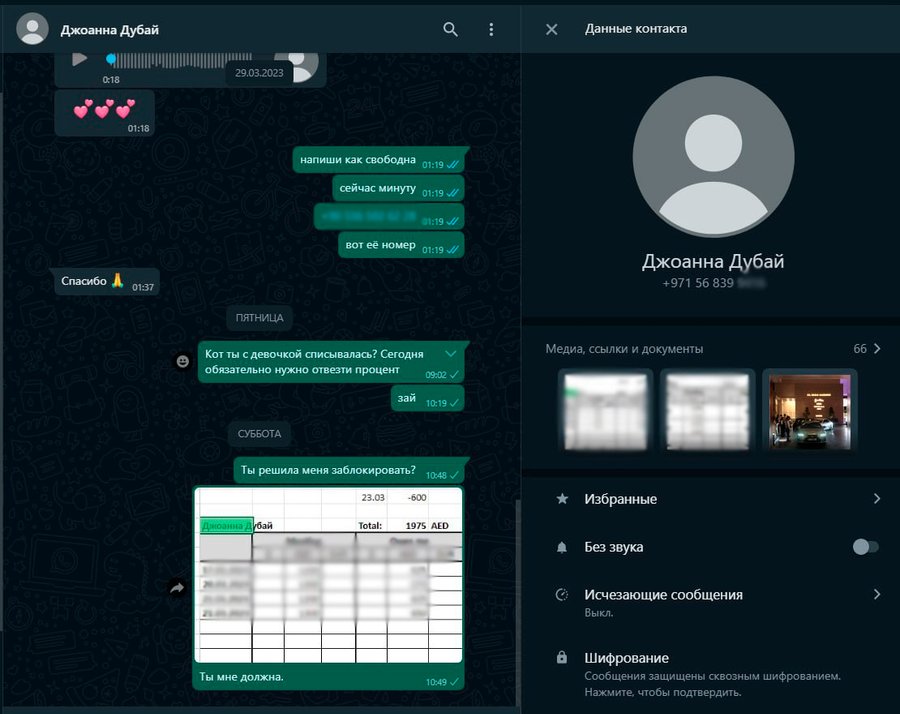Screen dimensions: 900x714
Task: Open the shared spreadsheet image in chat
Action: [x=328, y=575]
